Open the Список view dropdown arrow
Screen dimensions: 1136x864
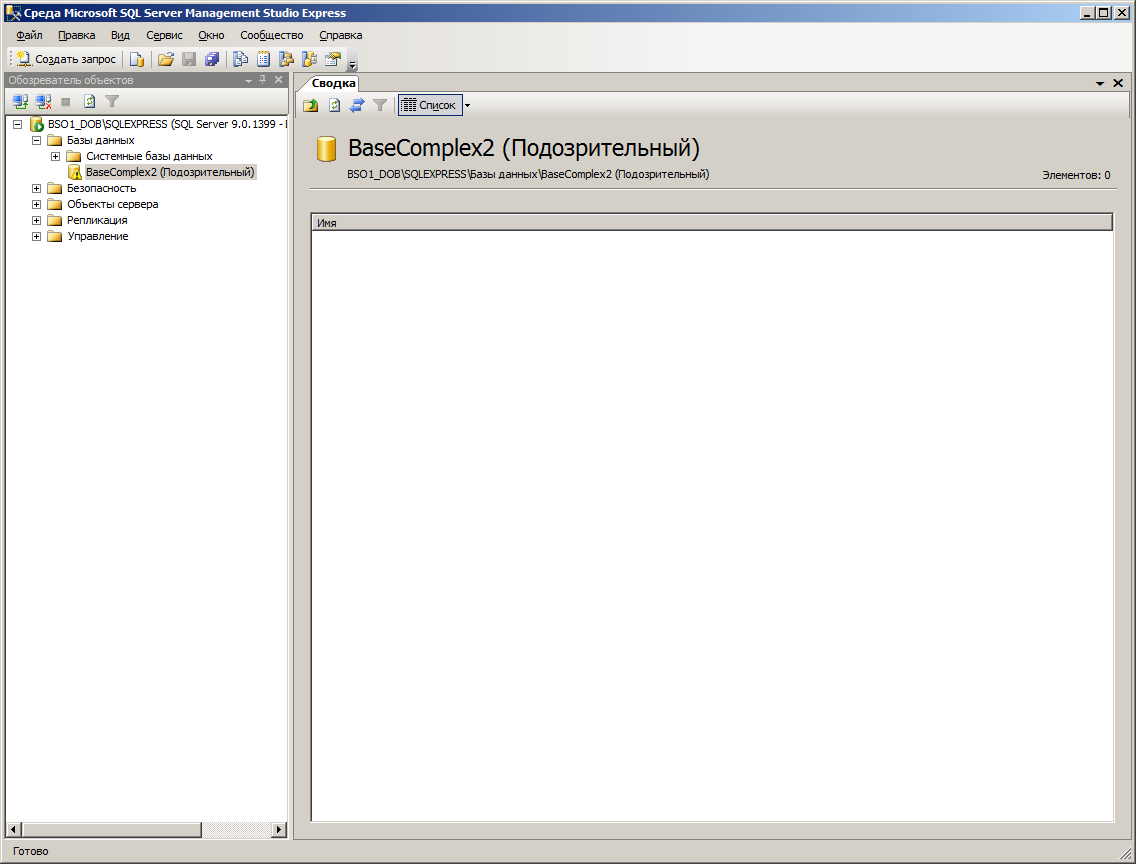tap(467, 105)
